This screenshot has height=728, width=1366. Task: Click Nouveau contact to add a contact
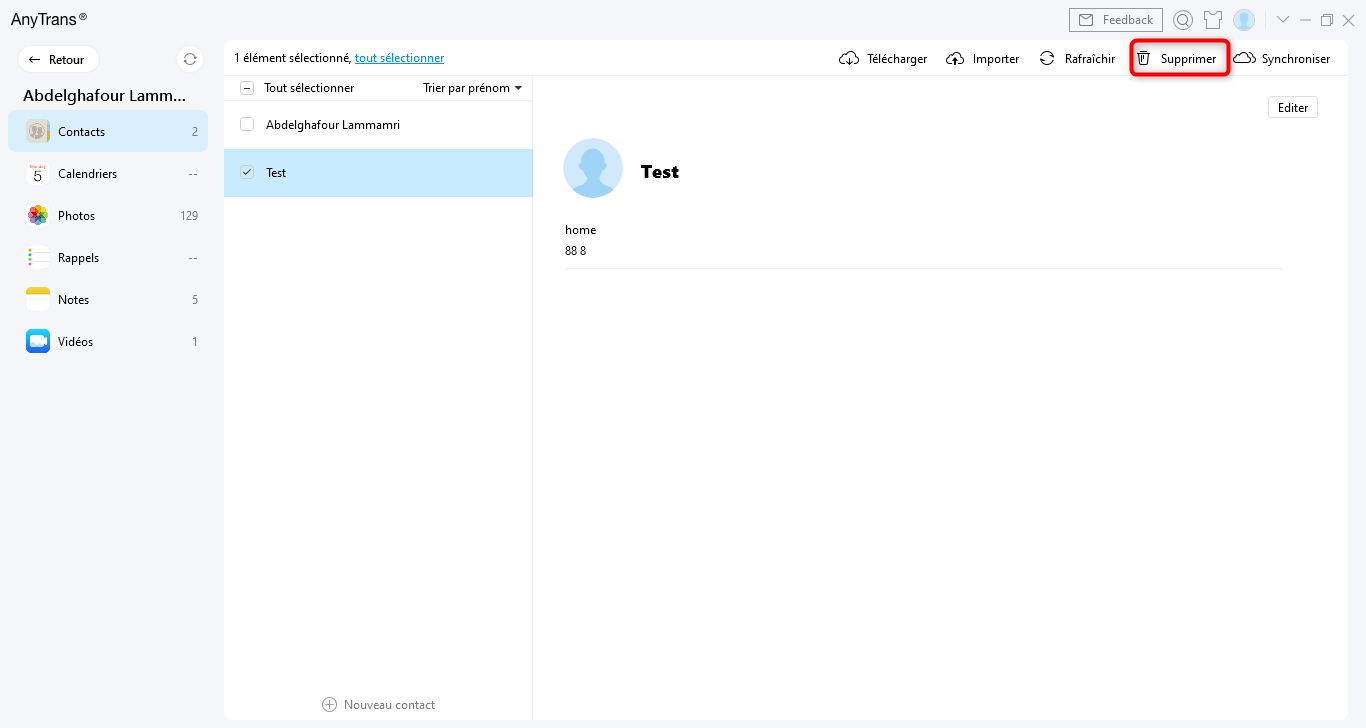click(379, 705)
